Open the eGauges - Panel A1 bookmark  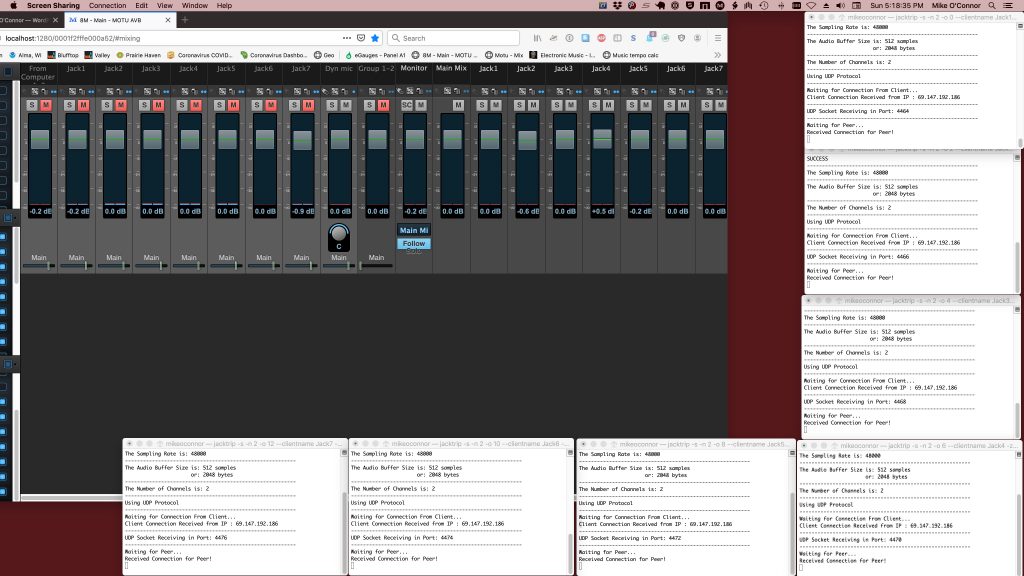(x=376, y=56)
